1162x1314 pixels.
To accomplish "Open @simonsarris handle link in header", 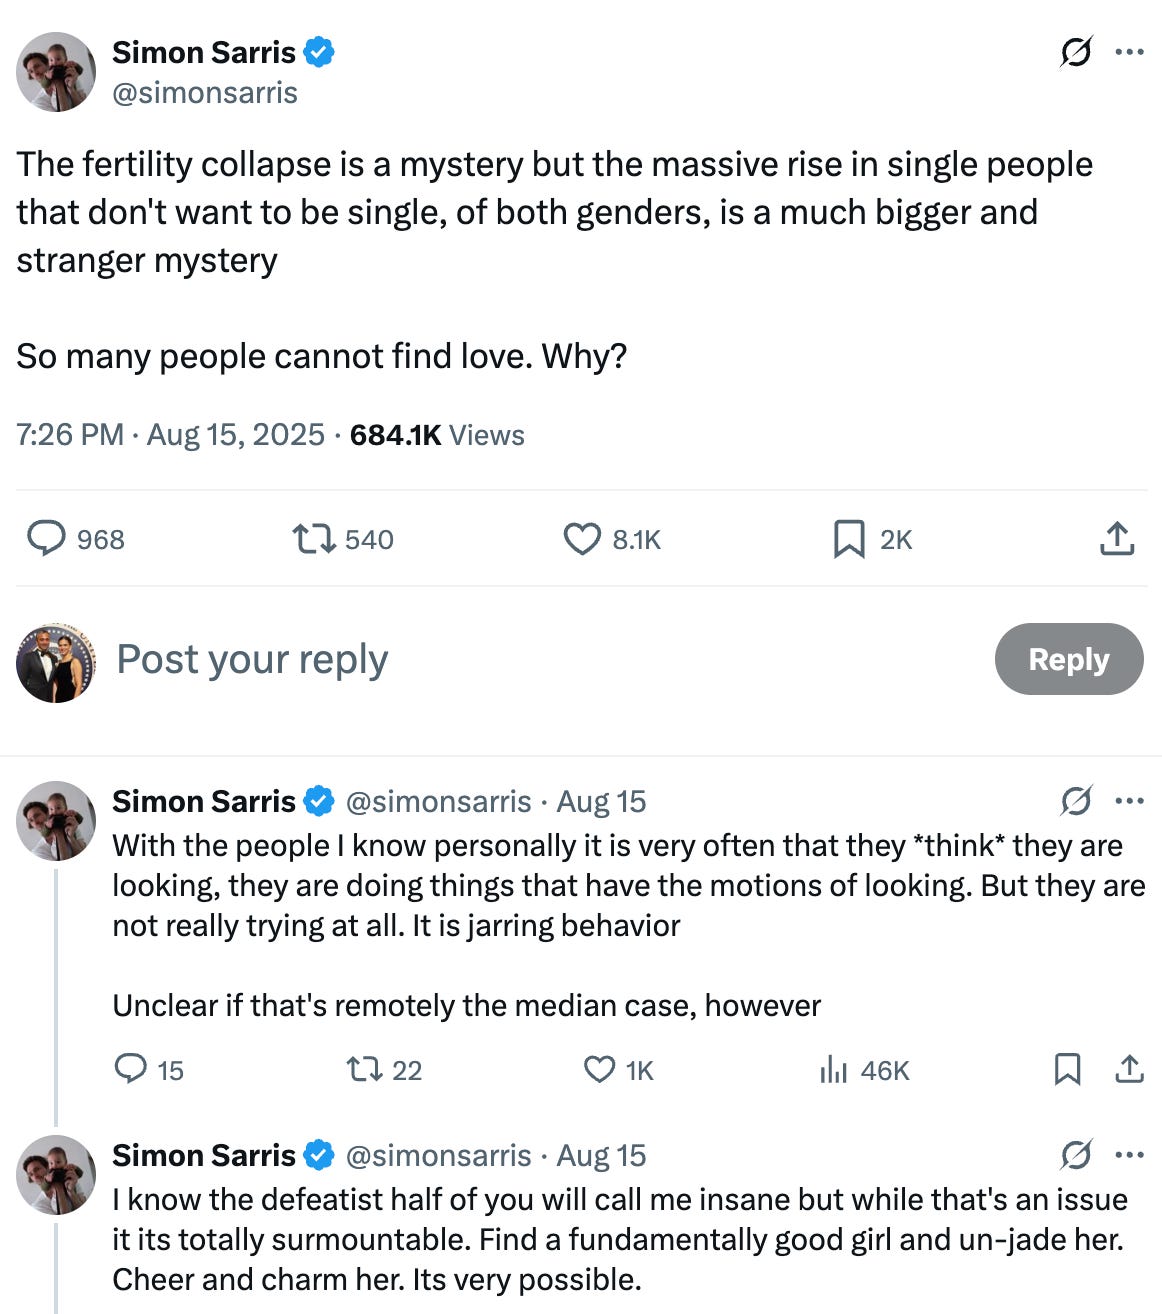I will (205, 93).
